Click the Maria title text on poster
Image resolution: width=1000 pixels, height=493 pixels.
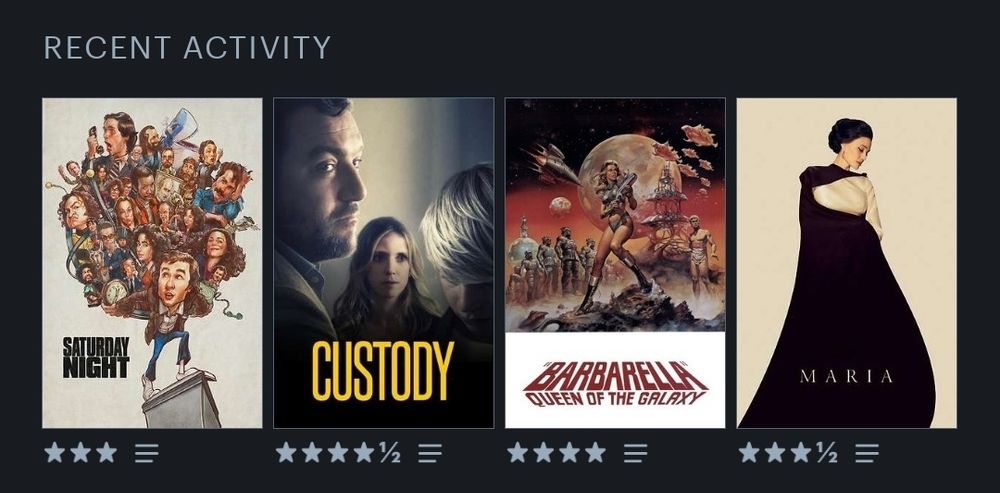(x=846, y=377)
